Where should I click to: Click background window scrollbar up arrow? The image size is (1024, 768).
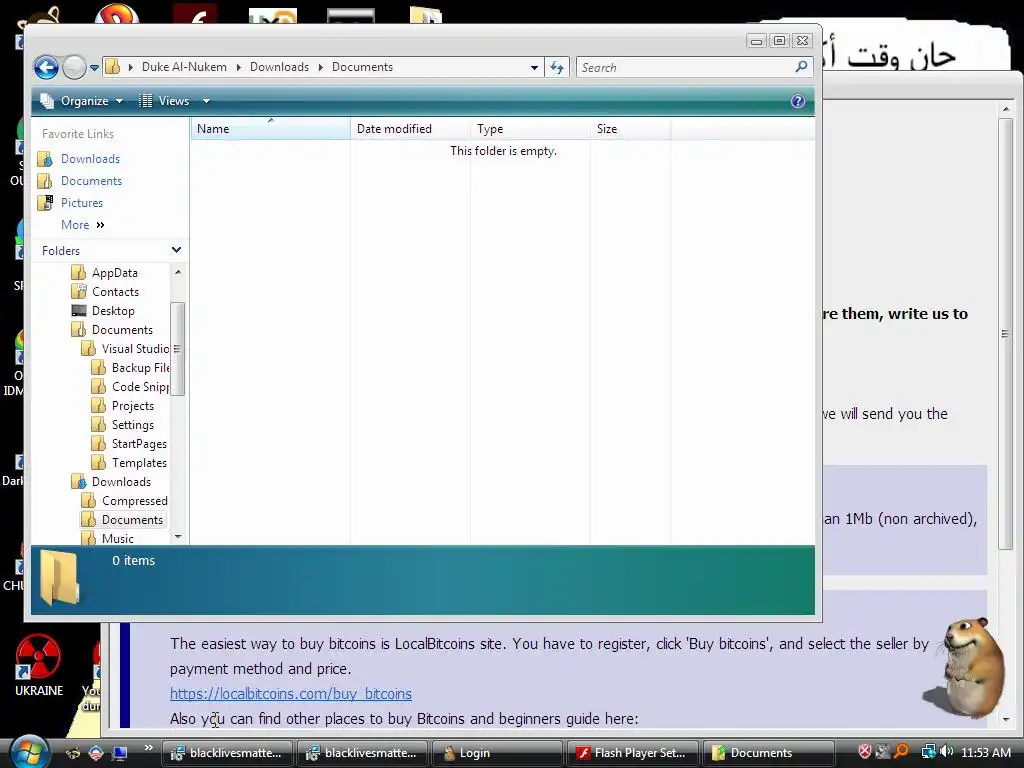tap(1006, 109)
